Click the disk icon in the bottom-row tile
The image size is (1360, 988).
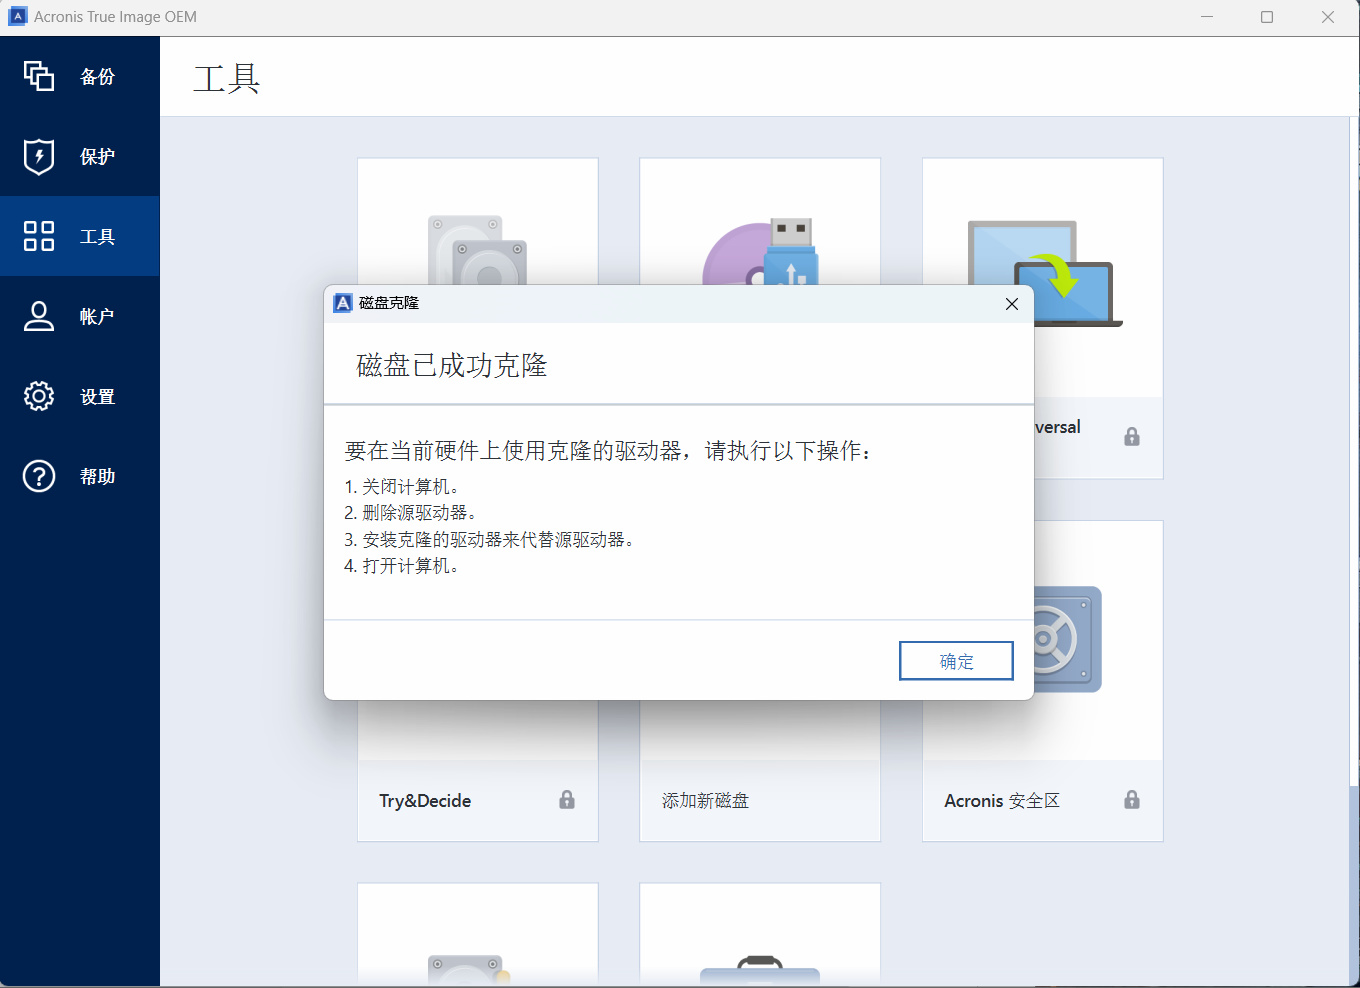[470, 970]
